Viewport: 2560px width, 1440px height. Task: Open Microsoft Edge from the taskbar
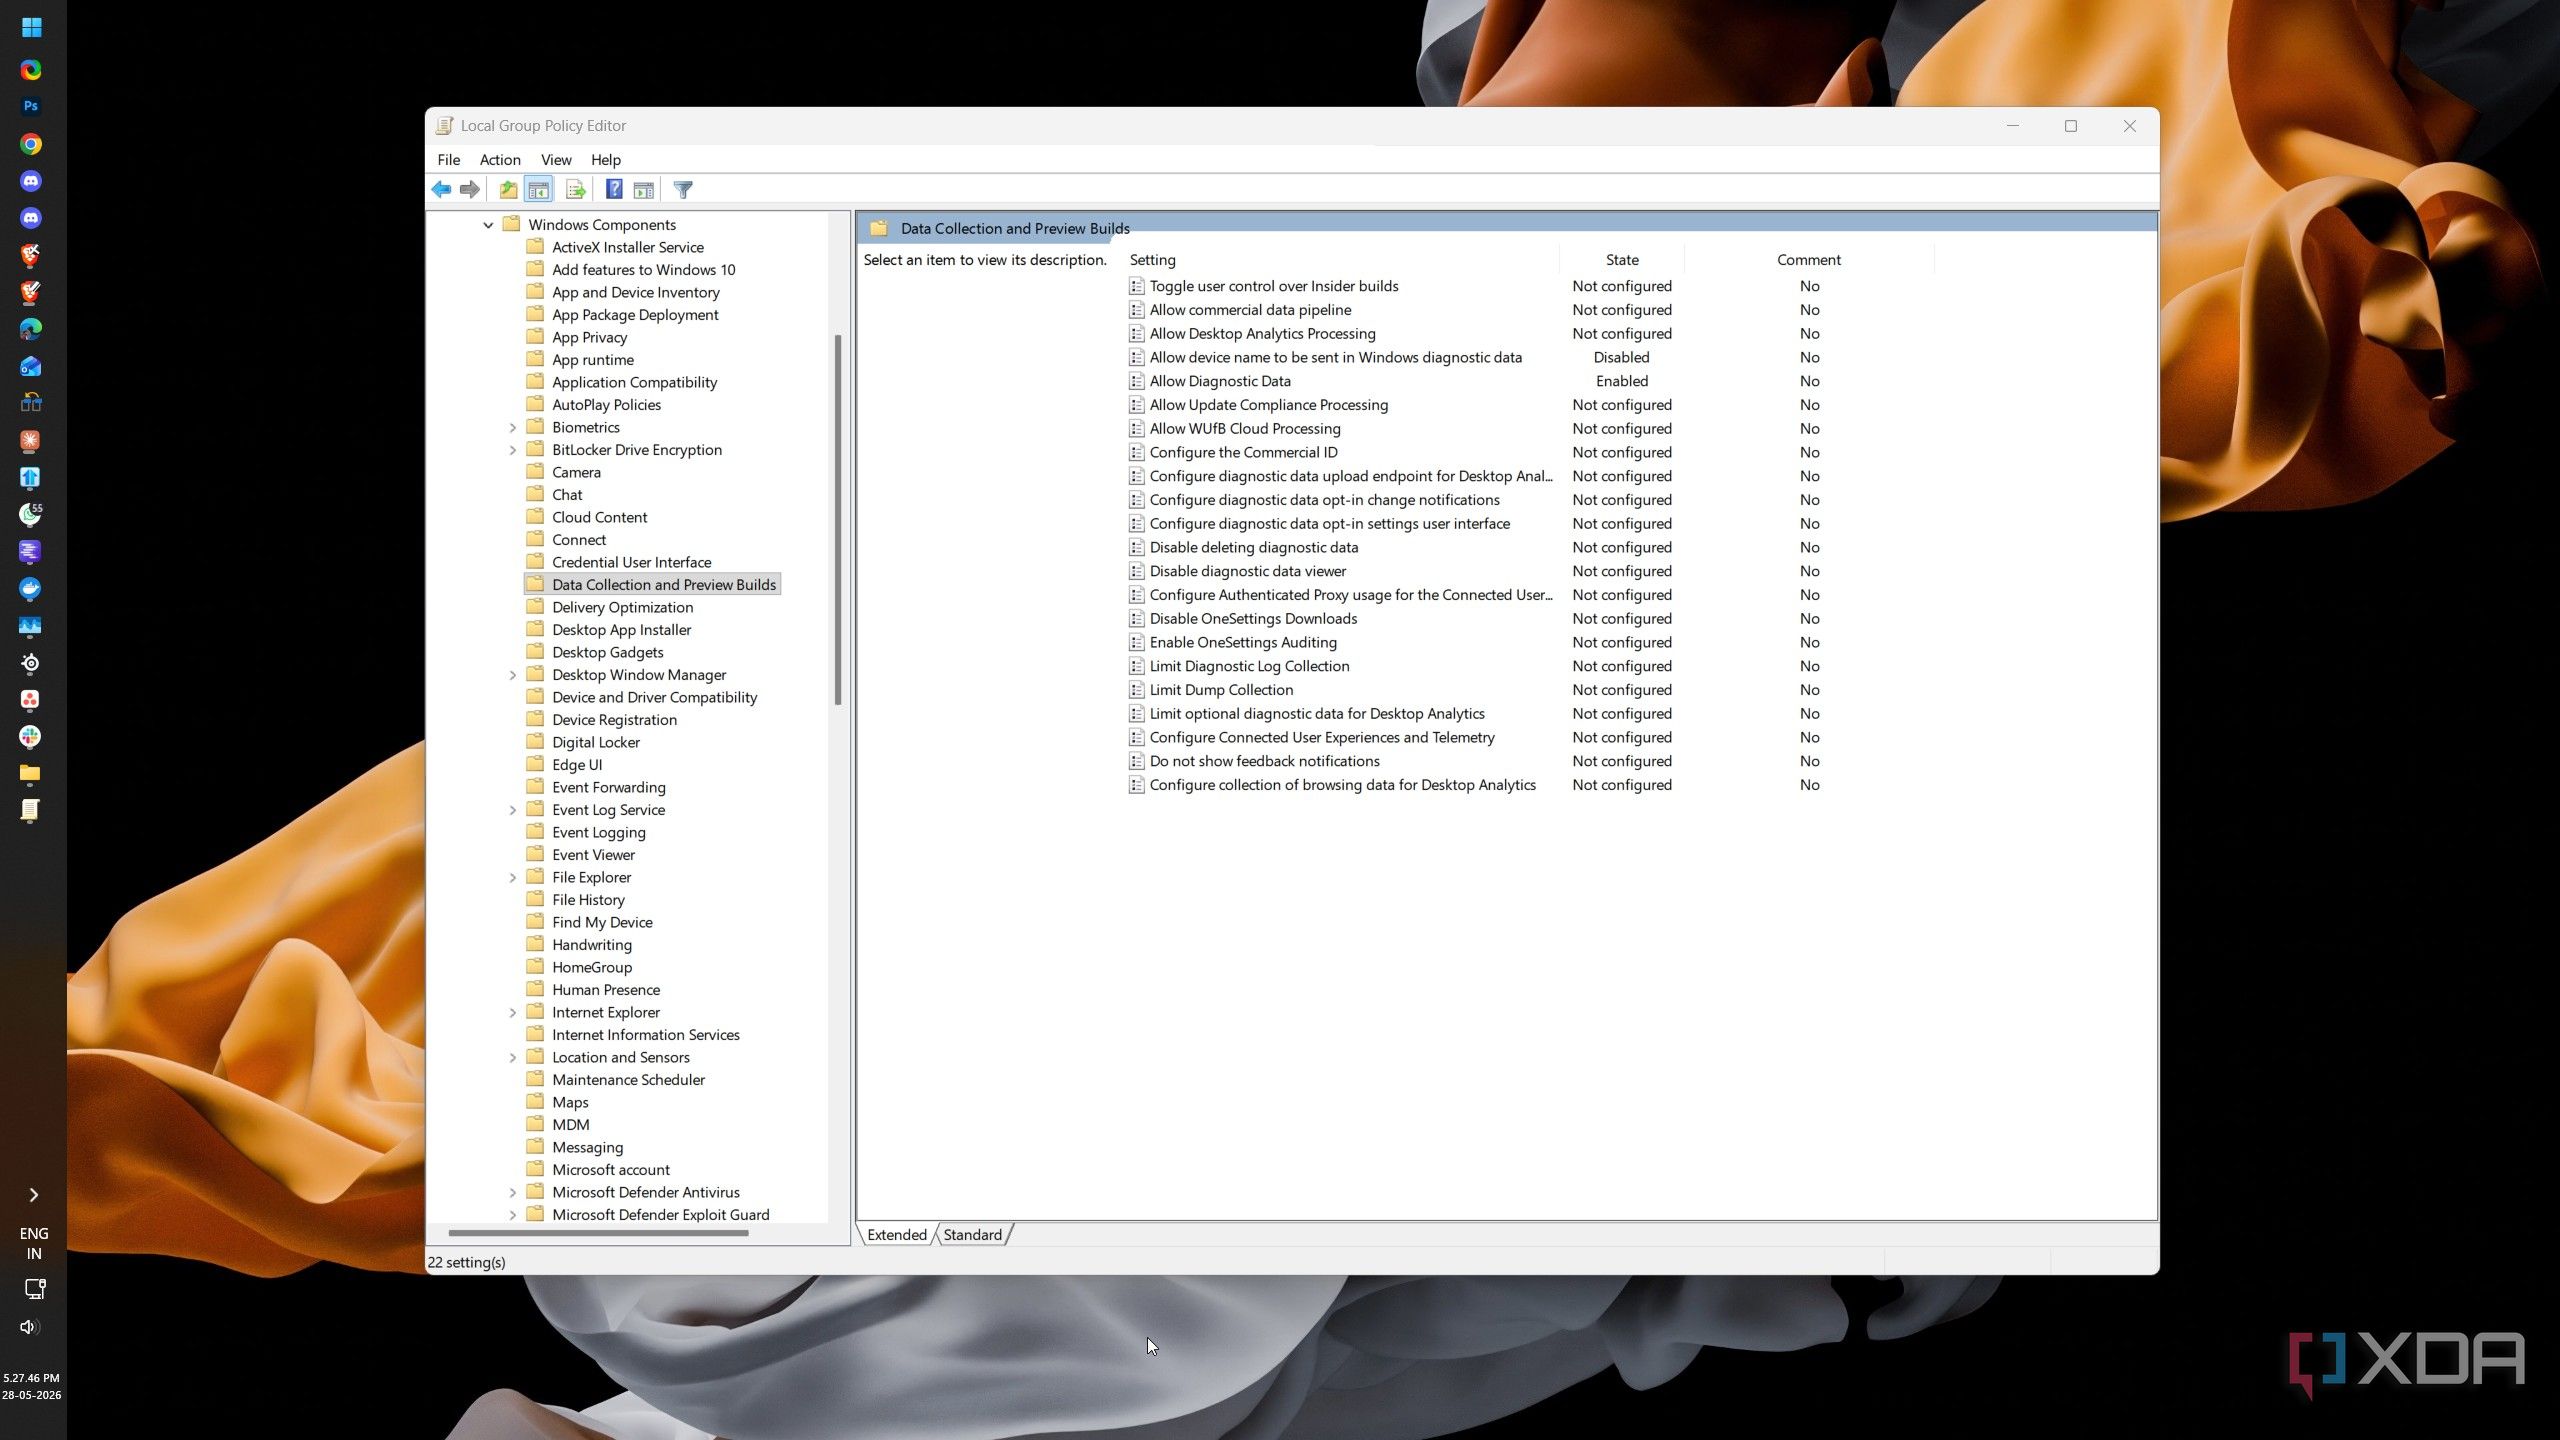(x=31, y=328)
